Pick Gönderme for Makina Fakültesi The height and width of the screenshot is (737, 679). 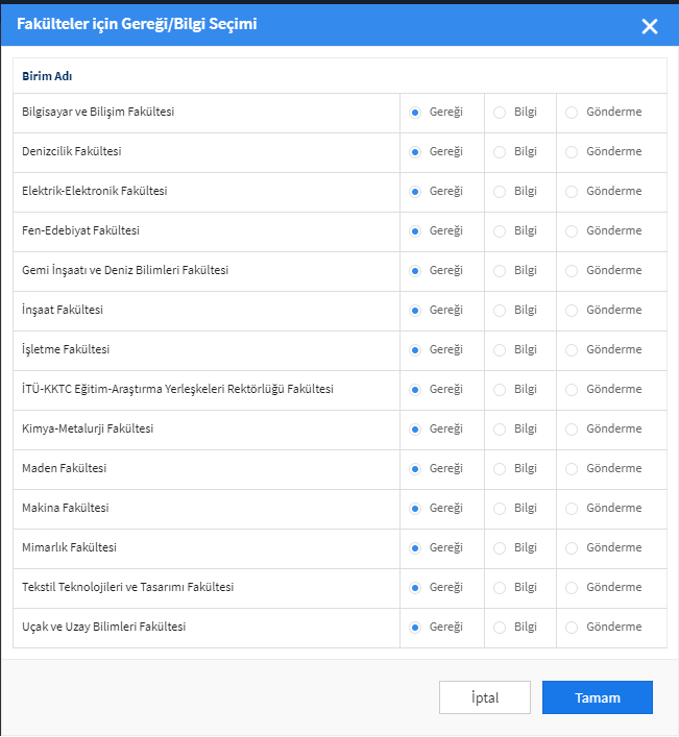pos(571,509)
